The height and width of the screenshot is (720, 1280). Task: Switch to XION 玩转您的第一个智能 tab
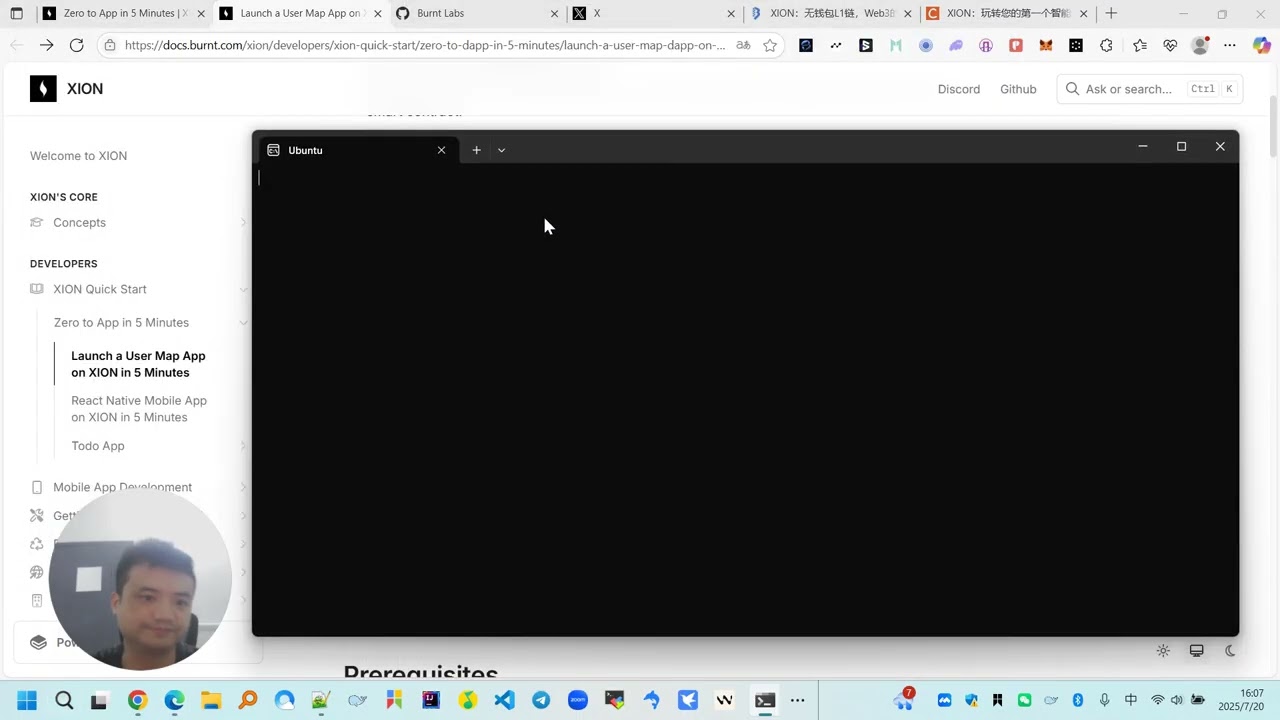[1007, 14]
